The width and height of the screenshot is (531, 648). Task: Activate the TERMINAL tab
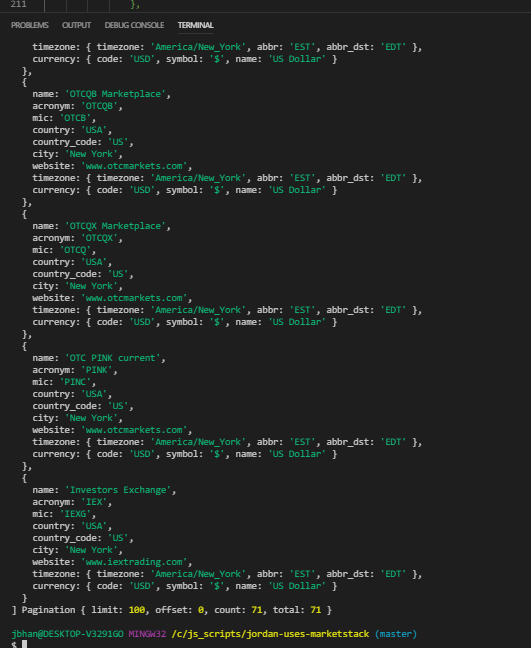pos(195,25)
